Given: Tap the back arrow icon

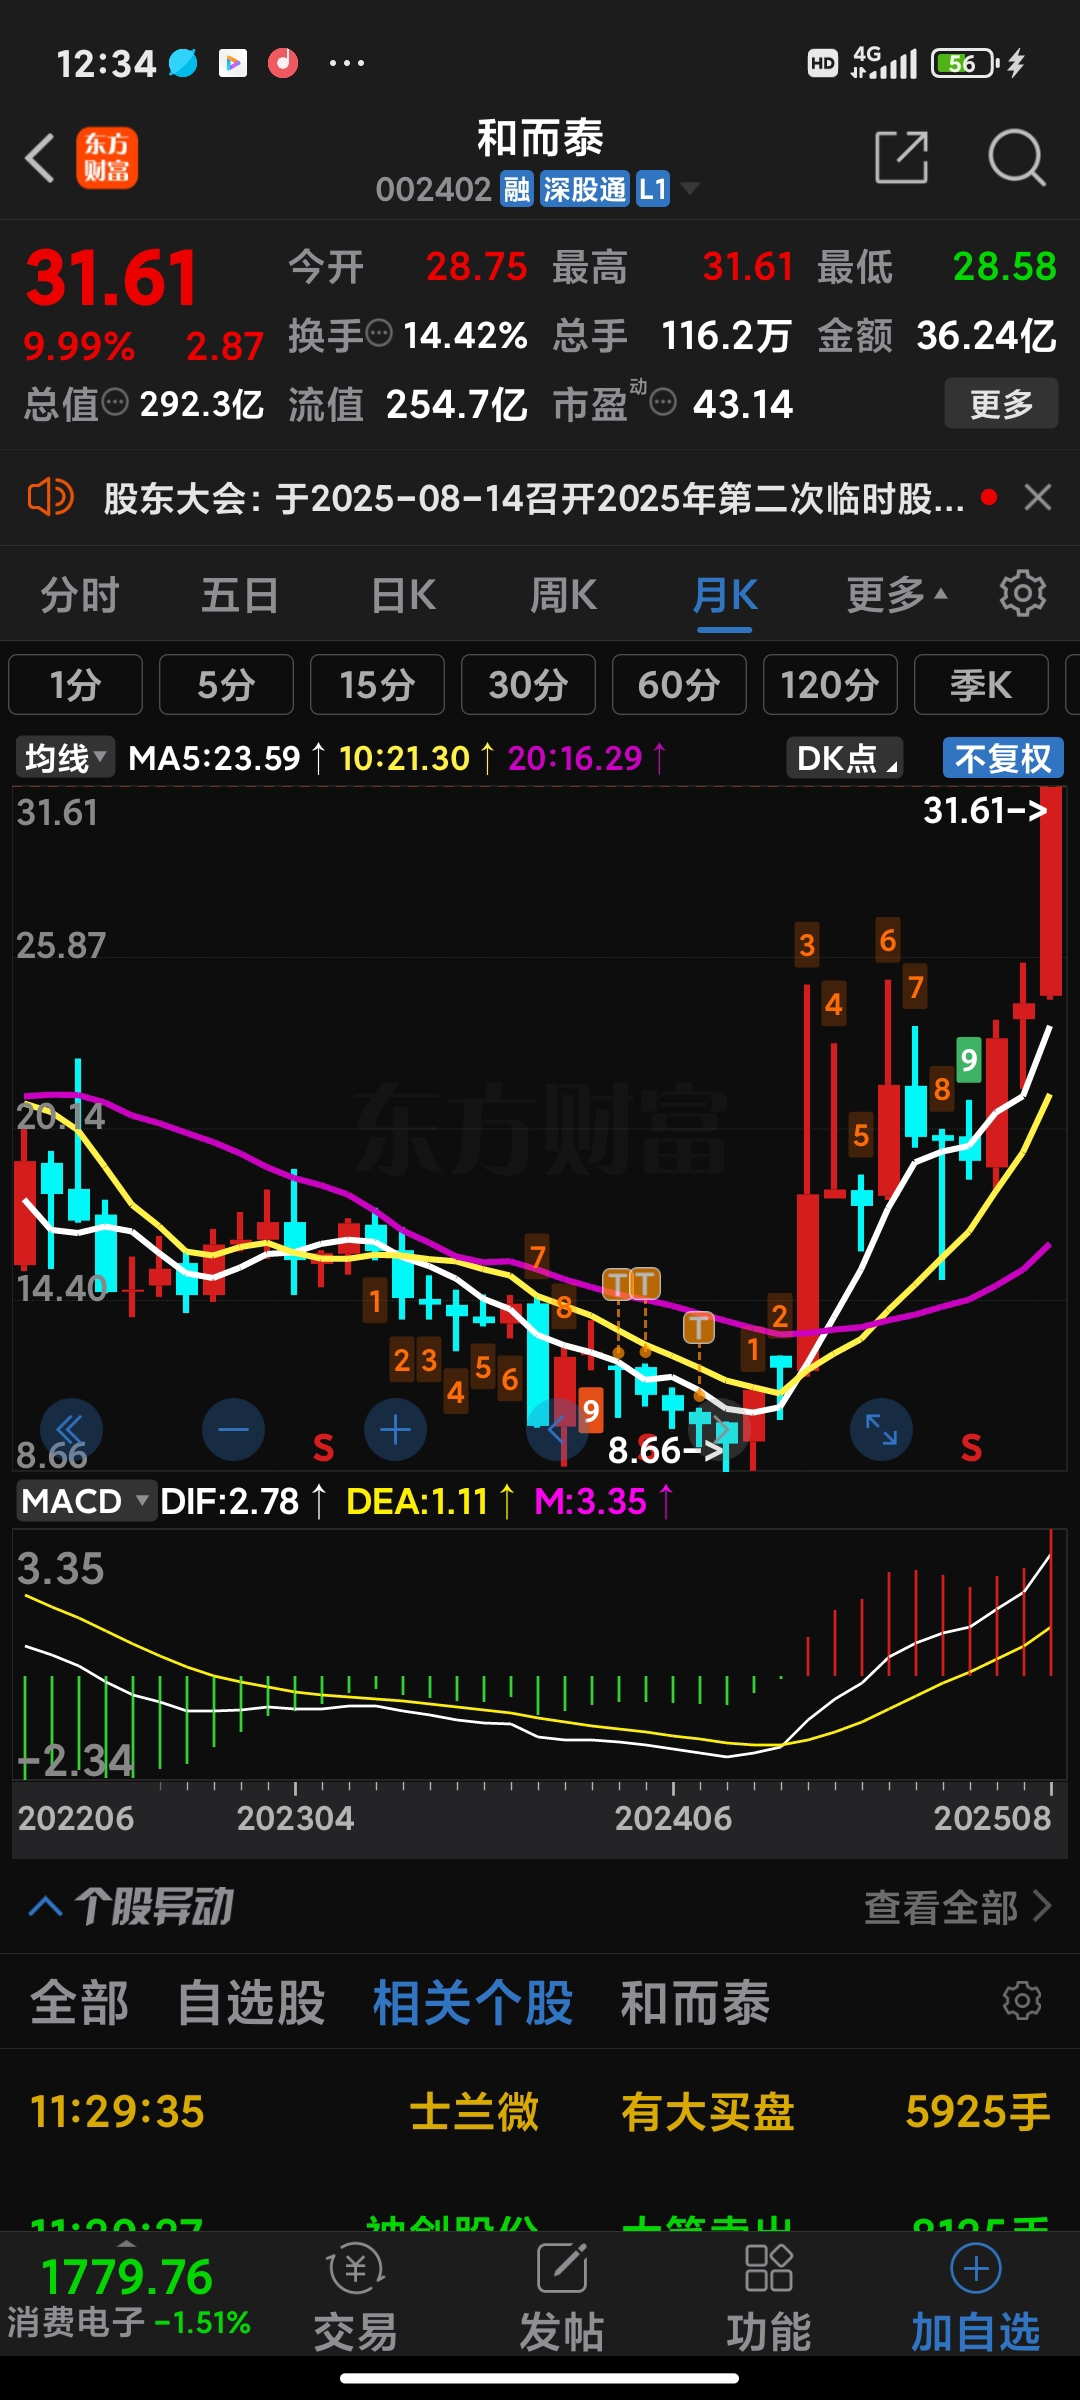Looking at the screenshot, I should click(40, 158).
